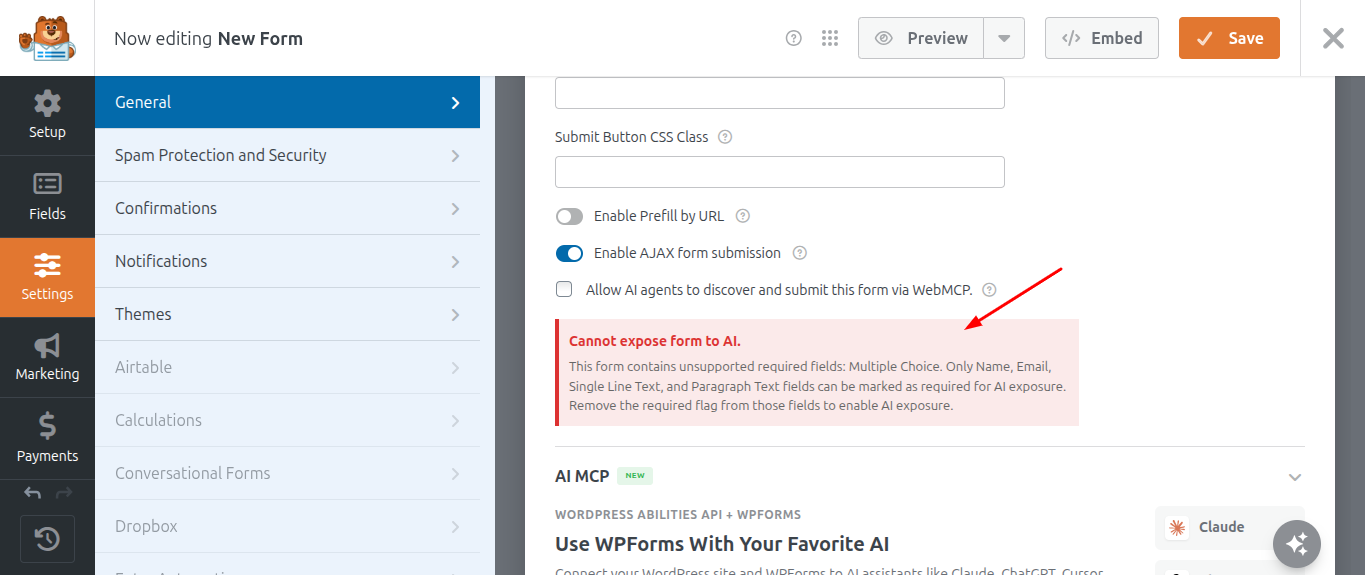Screen dimensions: 1365x575
Task: Open the Confirmations settings
Action: click(x=287, y=208)
